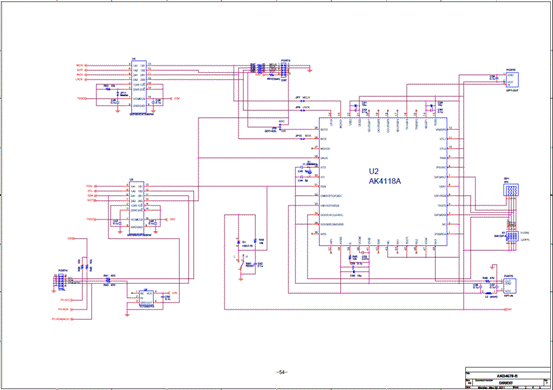Select the LED diode next to reset switch
Image resolution: width=553 pixels, height=390 pixels.
tap(238, 242)
